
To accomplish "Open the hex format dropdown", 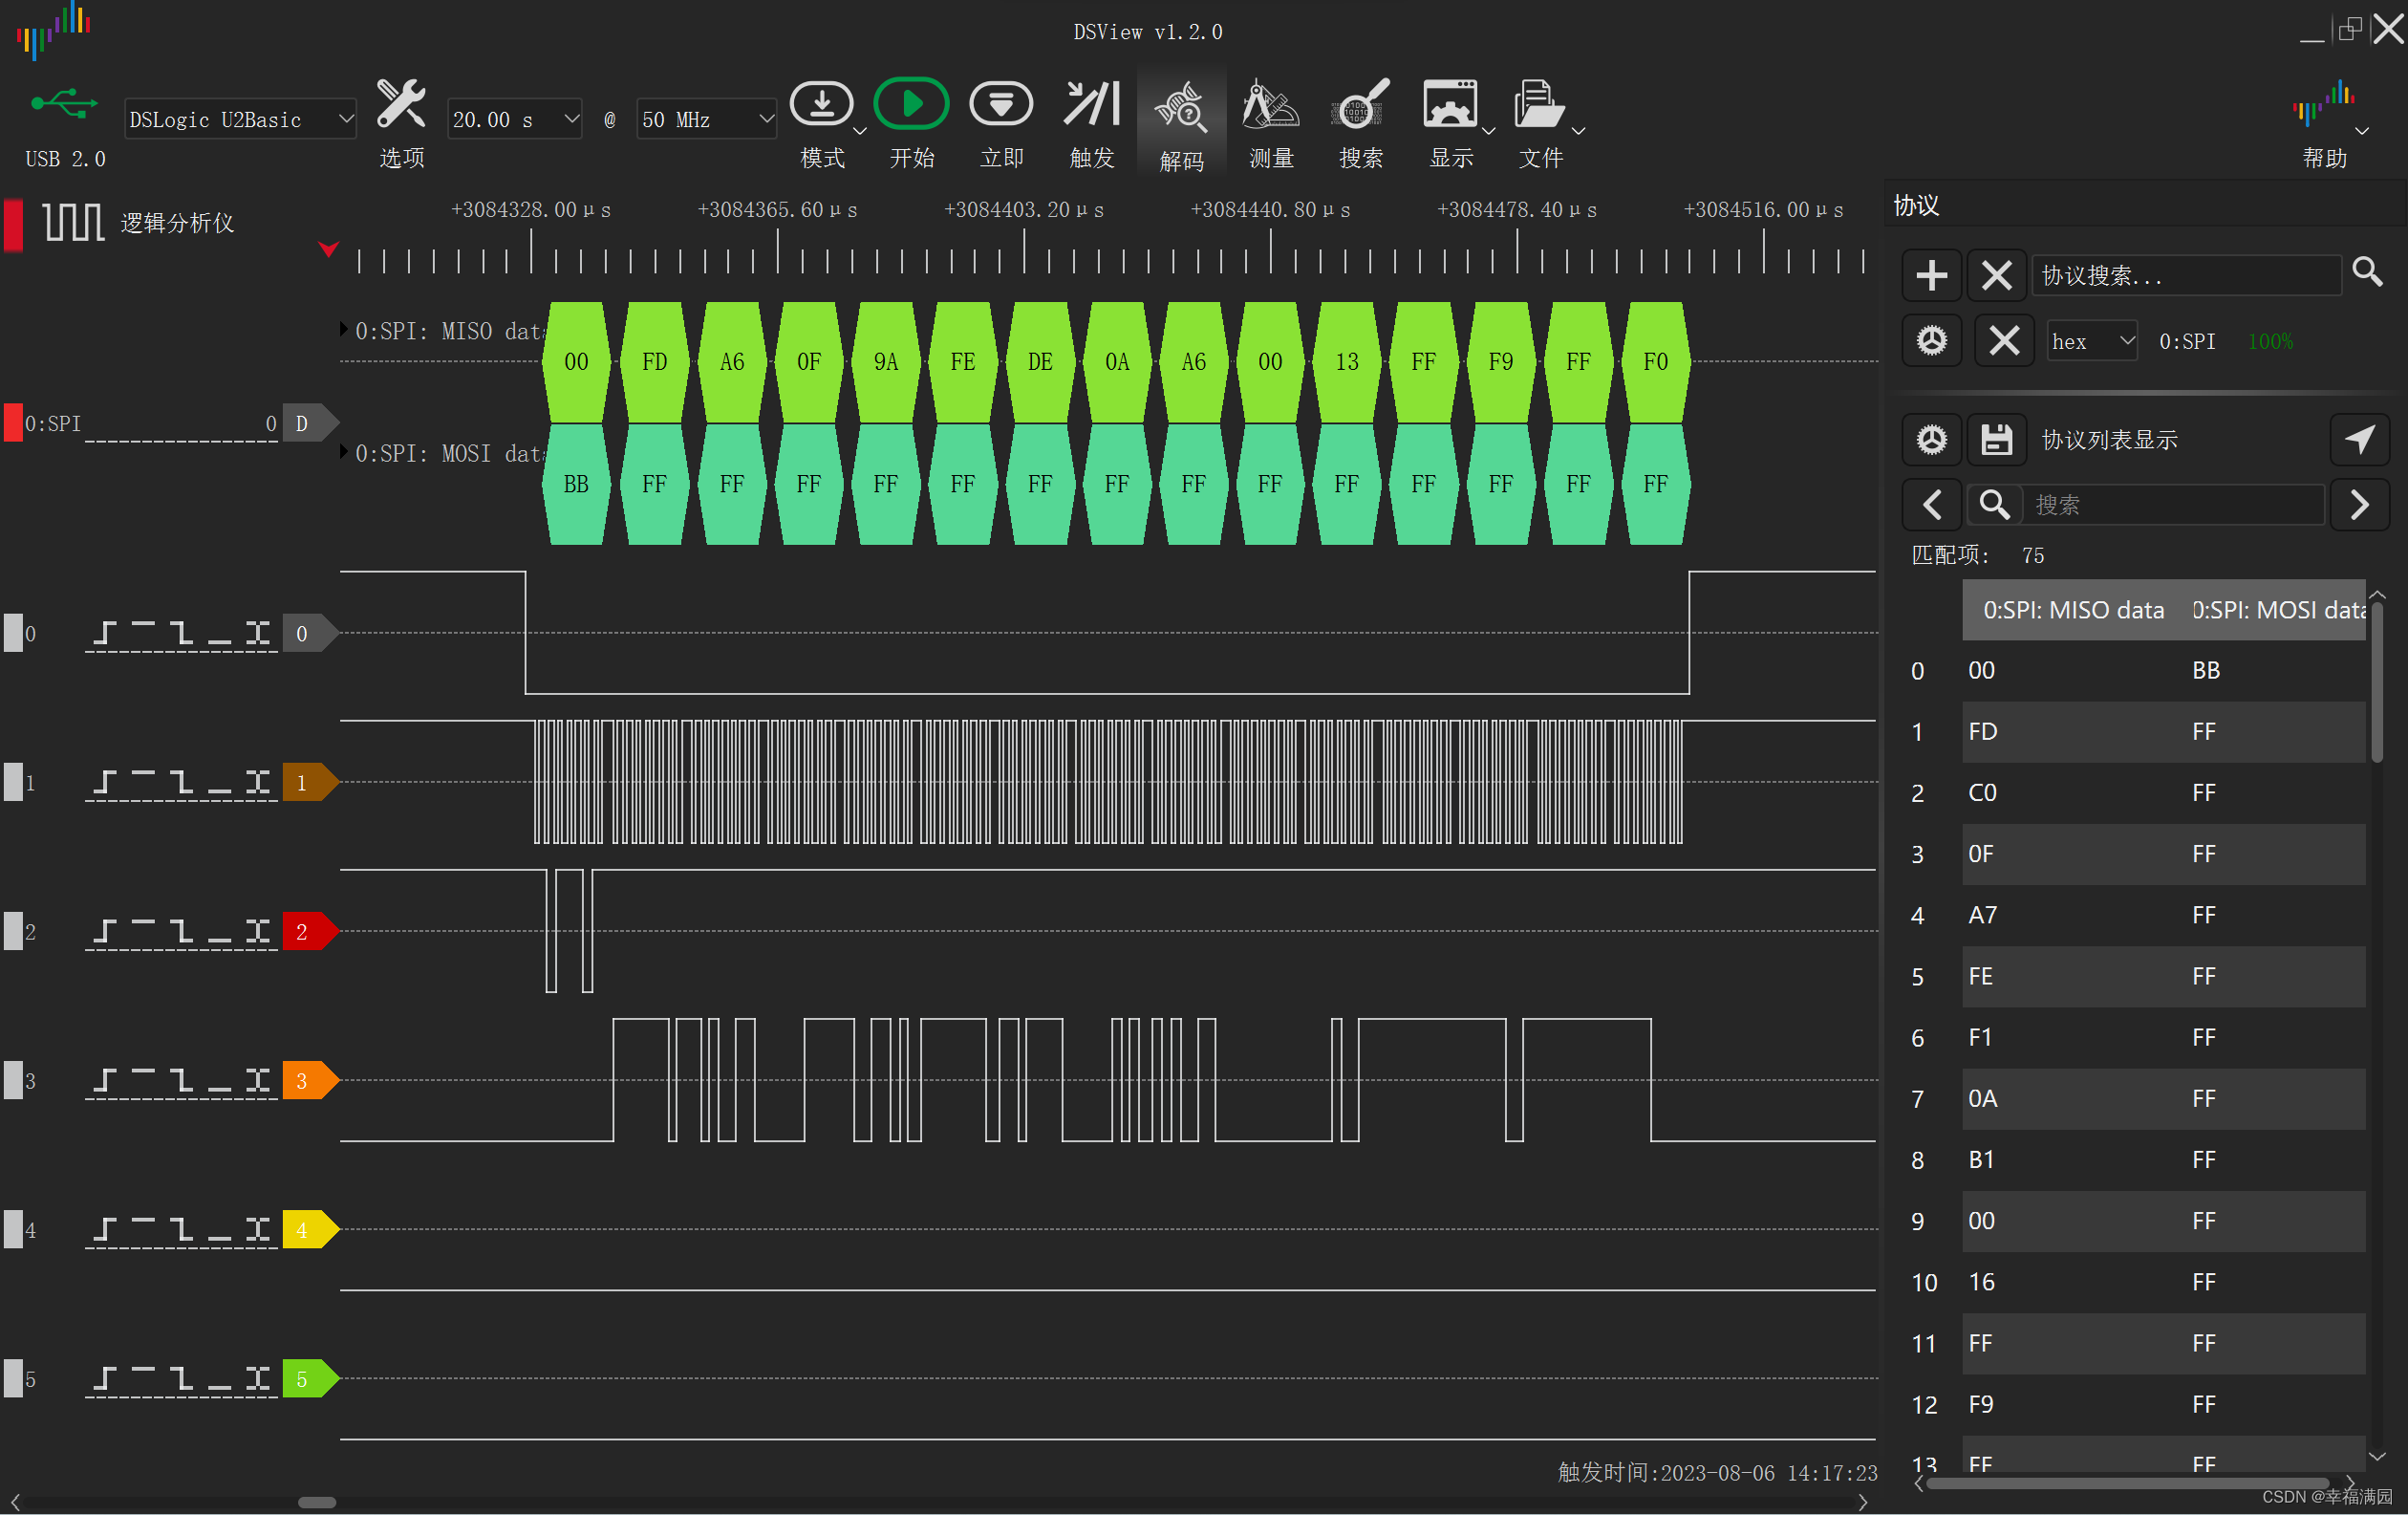I will 2091,342.
